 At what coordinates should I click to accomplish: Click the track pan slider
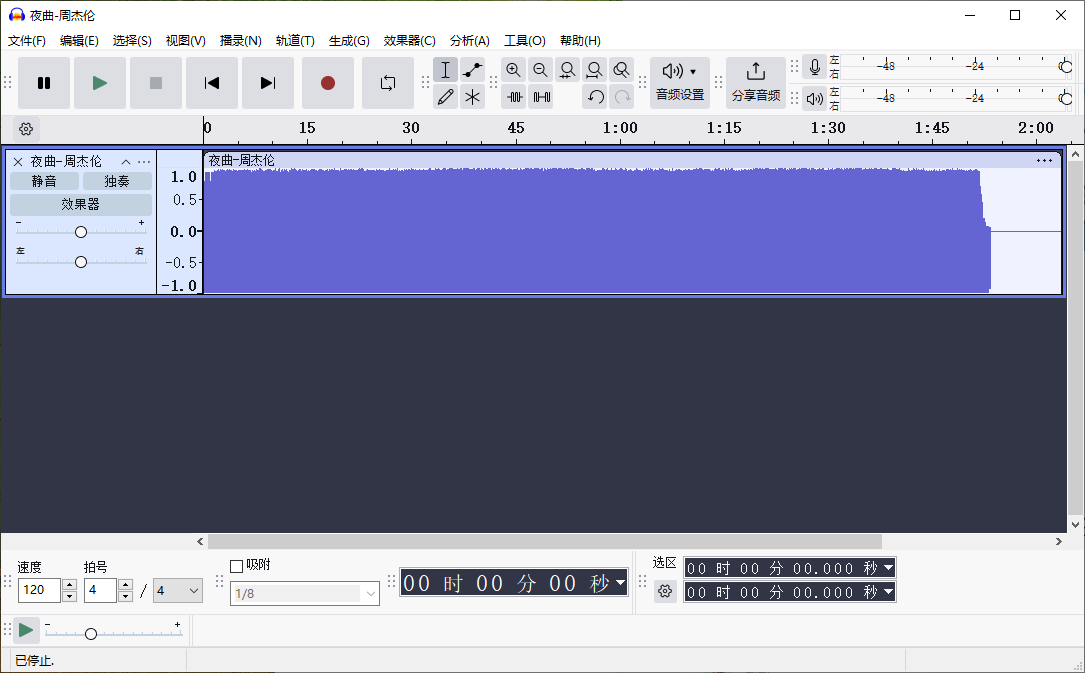click(80, 261)
